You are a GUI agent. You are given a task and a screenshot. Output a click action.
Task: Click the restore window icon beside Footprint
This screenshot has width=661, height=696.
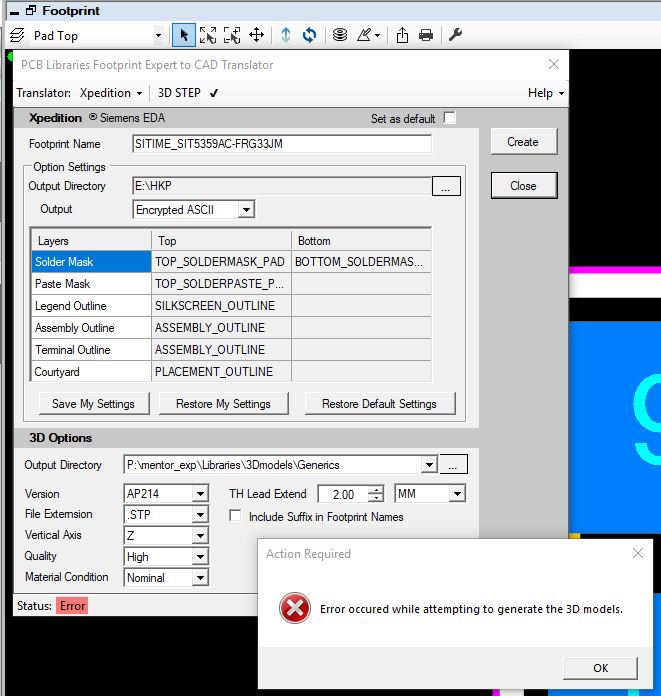click(x=31, y=10)
